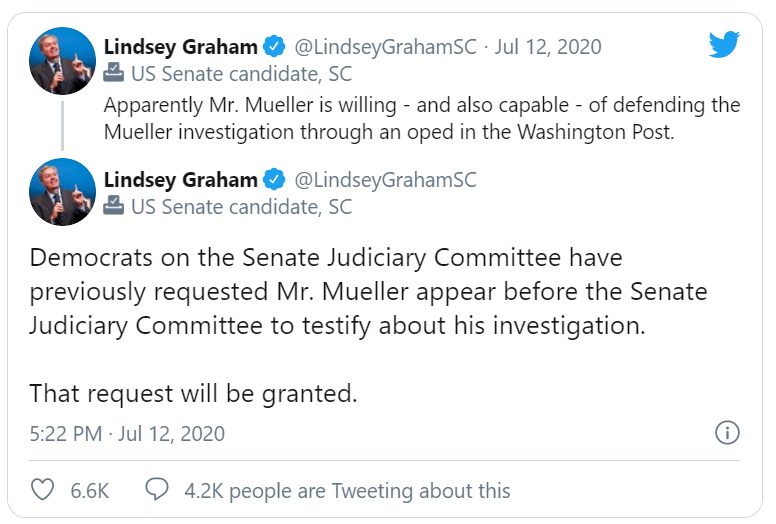Viewport: 776px width, 524px height.
Task: Like the tweet with the heart icon
Action: (x=43, y=490)
